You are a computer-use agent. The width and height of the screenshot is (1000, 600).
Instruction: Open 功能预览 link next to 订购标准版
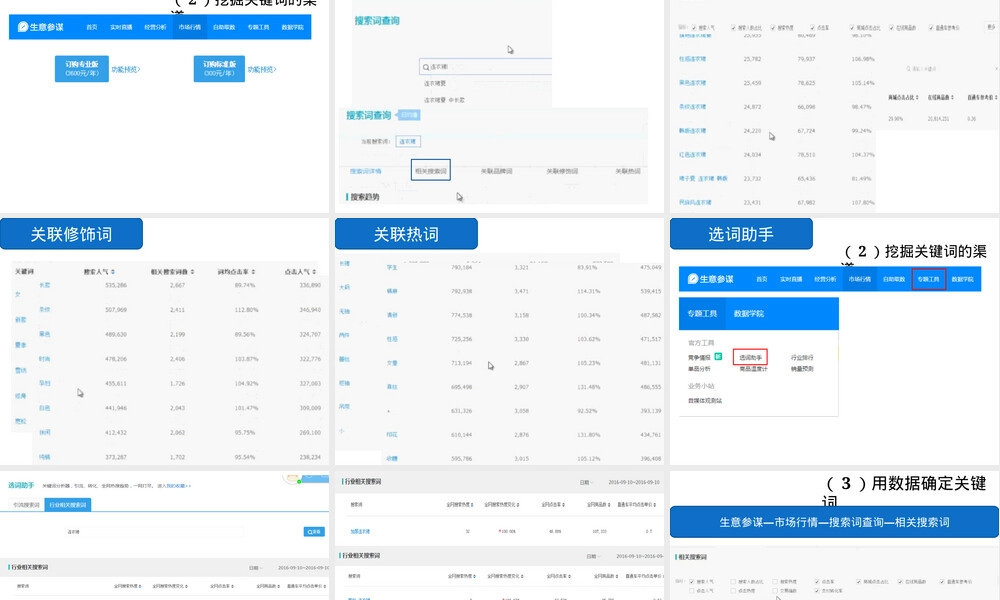tap(262, 70)
